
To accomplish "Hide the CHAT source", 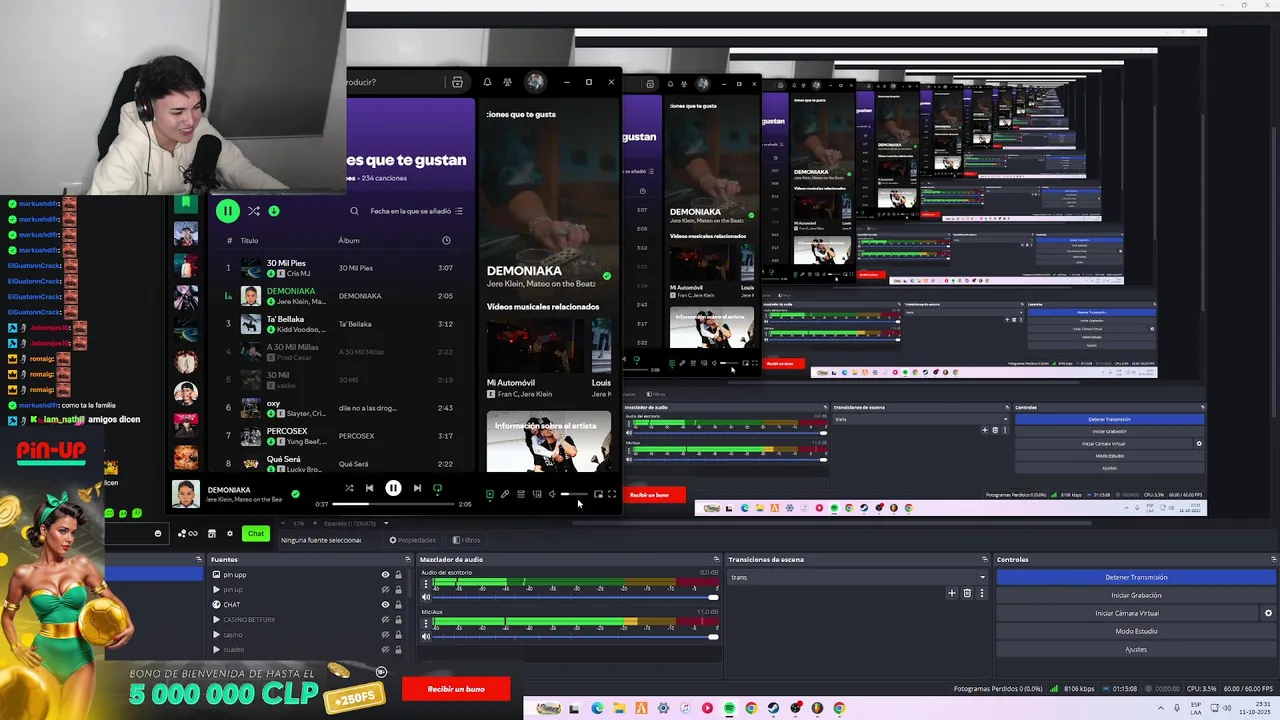I will [x=385, y=605].
